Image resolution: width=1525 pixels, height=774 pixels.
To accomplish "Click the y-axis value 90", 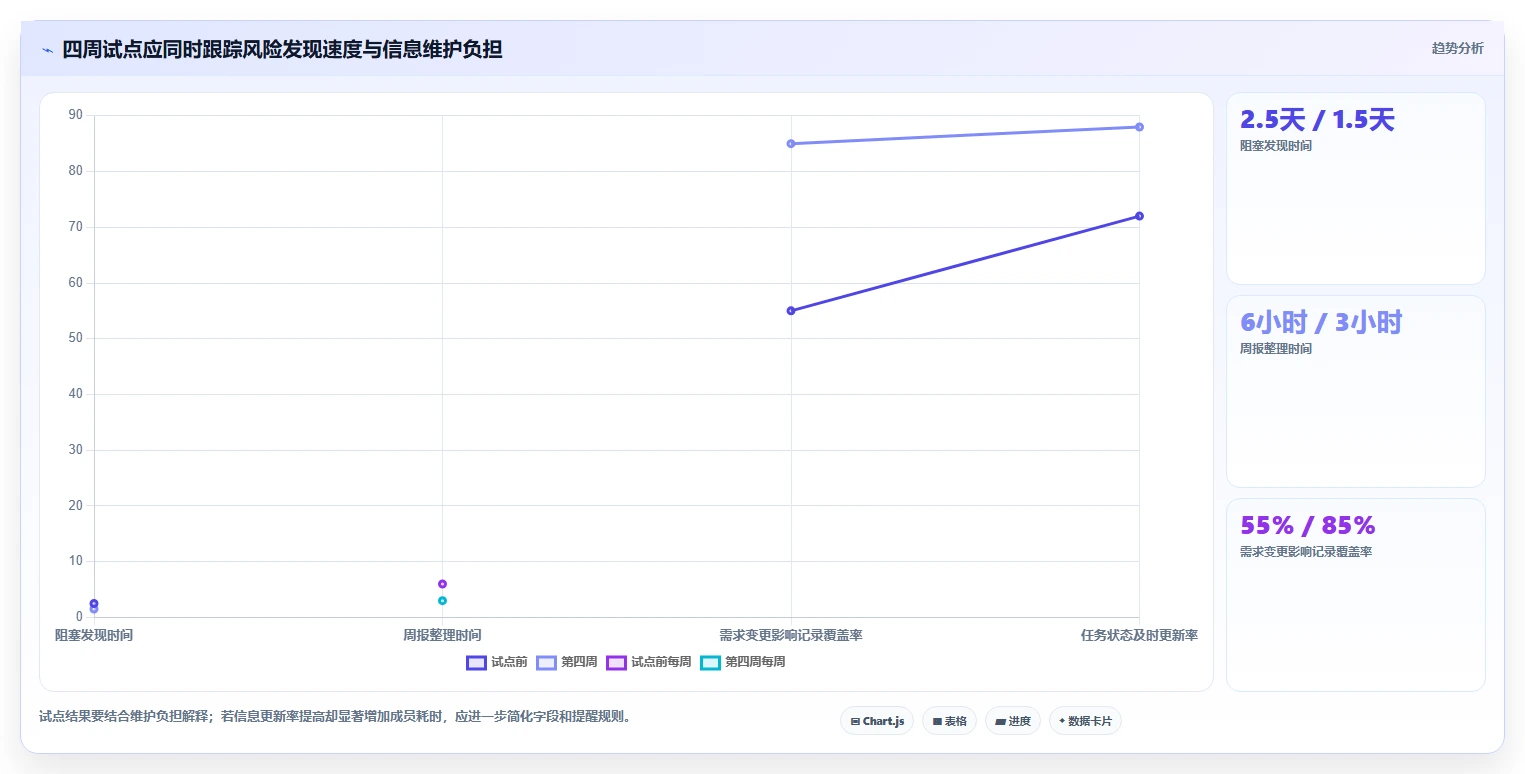I will [76, 115].
